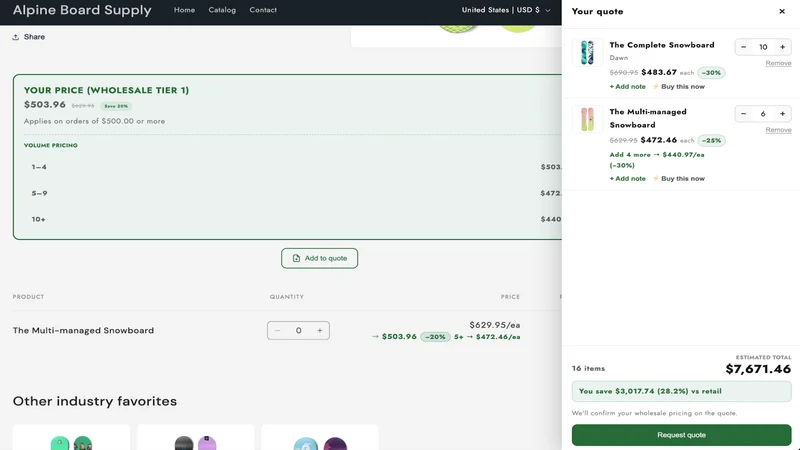Image resolution: width=800 pixels, height=450 pixels.
Task: Click the -30% discount badge
Action: (711, 73)
